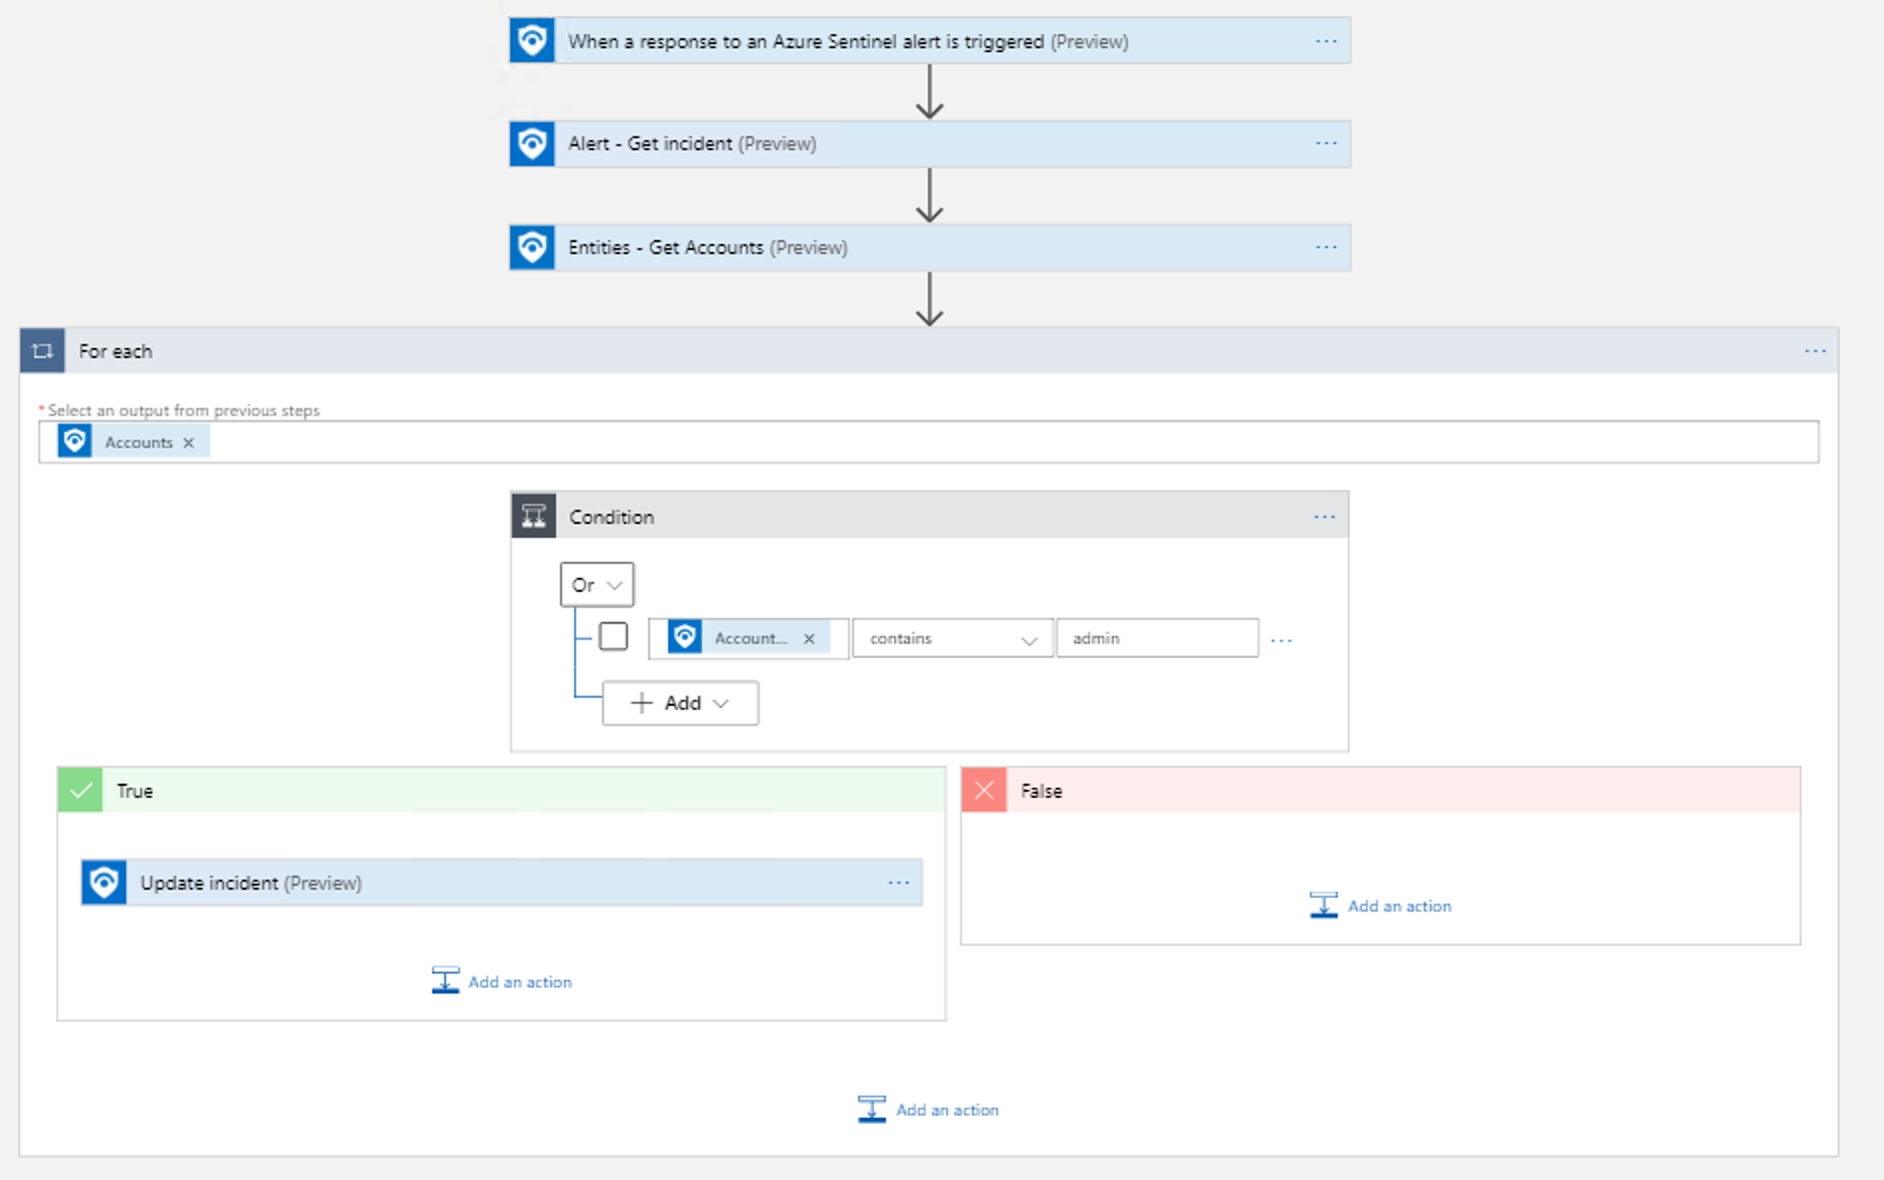Open the ellipsis menu on the condition row

1281,640
